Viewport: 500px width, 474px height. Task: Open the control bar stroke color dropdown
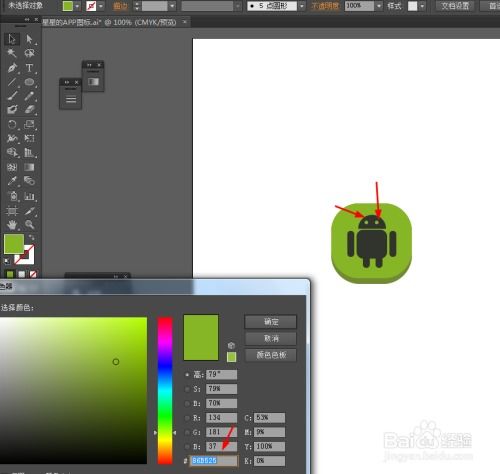[101, 6]
